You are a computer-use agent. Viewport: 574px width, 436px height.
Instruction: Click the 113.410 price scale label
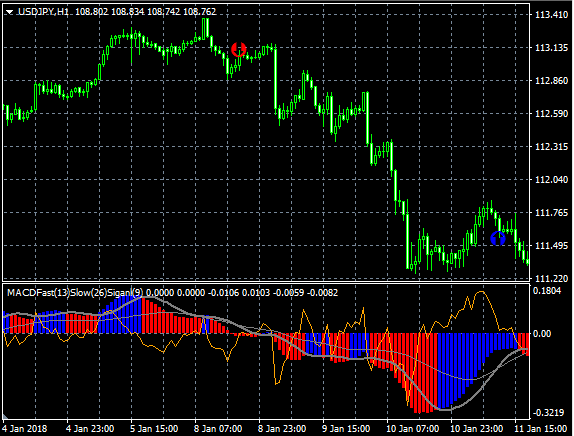pos(551,15)
